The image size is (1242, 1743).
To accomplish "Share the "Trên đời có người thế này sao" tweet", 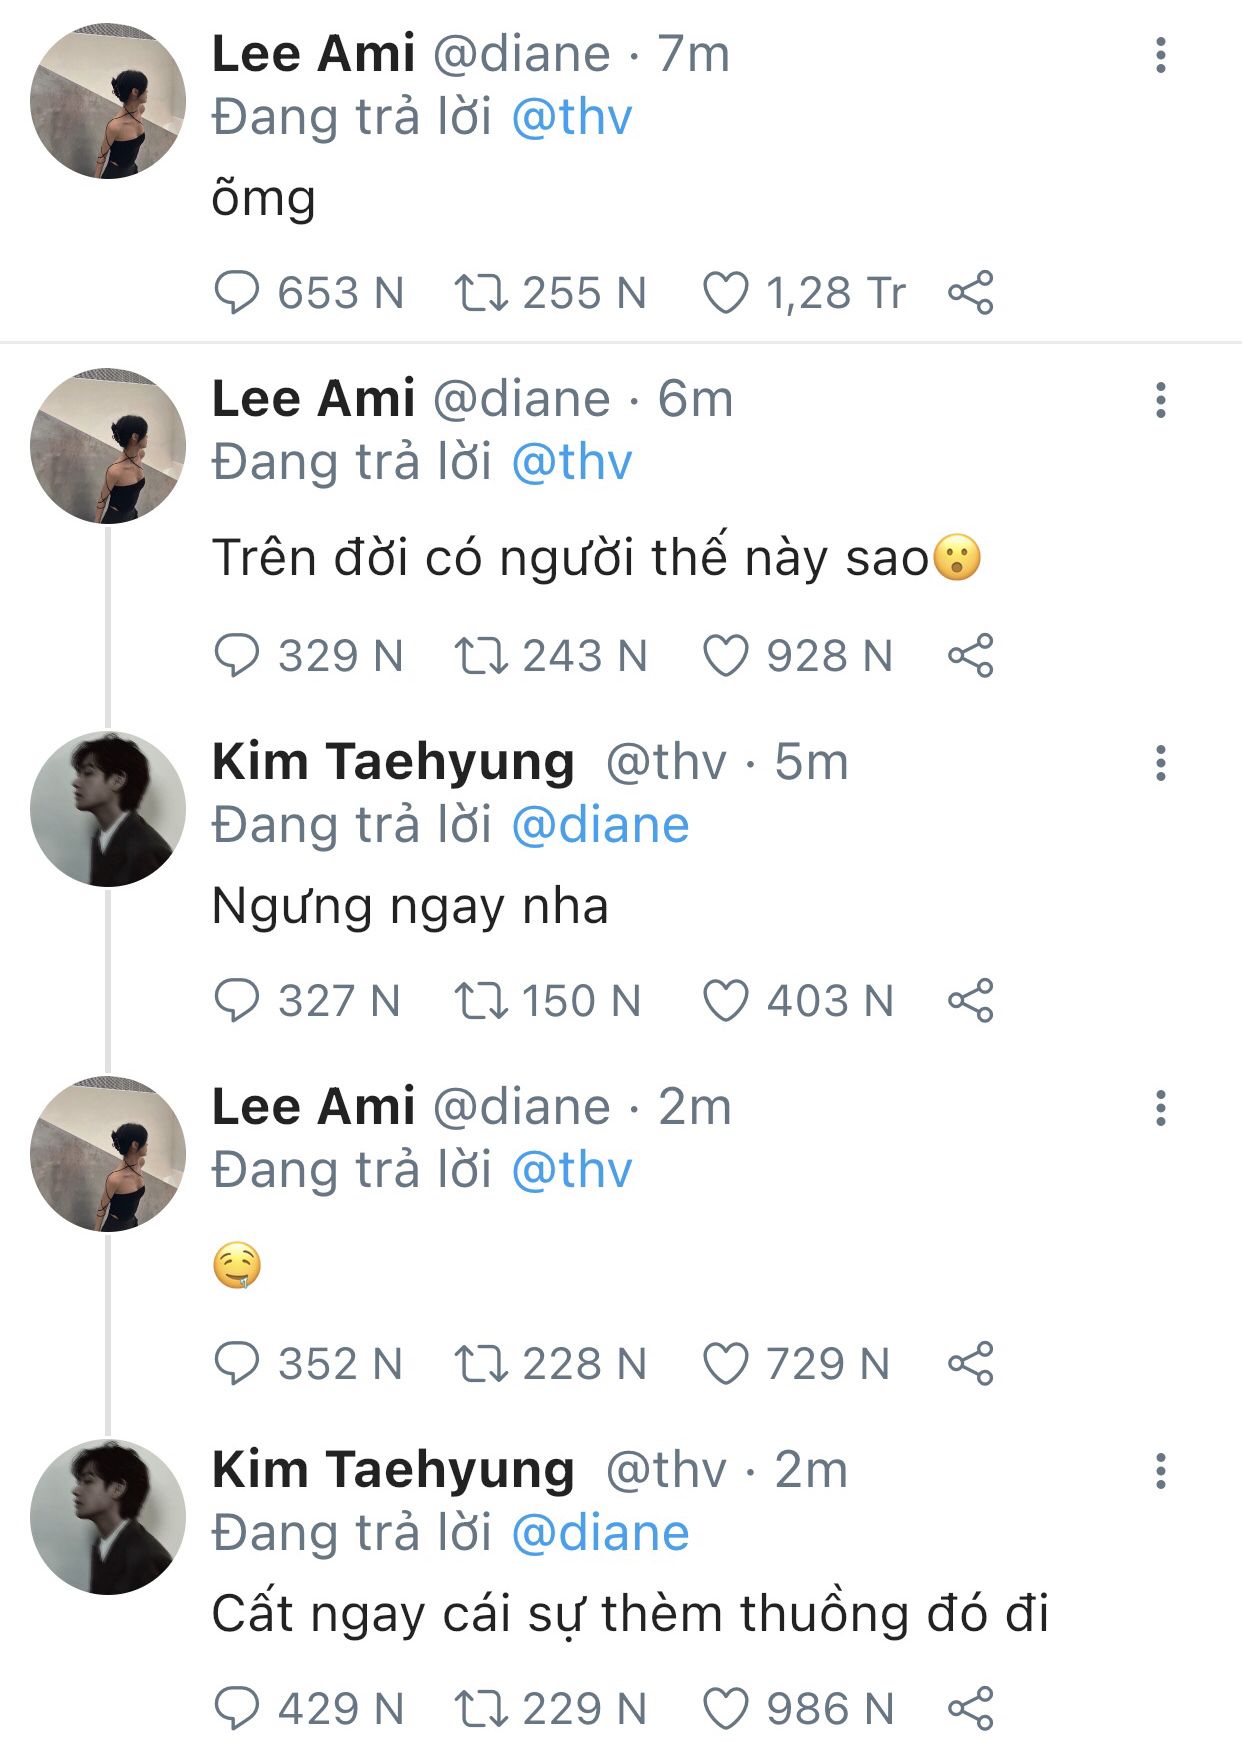I will click(970, 656).
